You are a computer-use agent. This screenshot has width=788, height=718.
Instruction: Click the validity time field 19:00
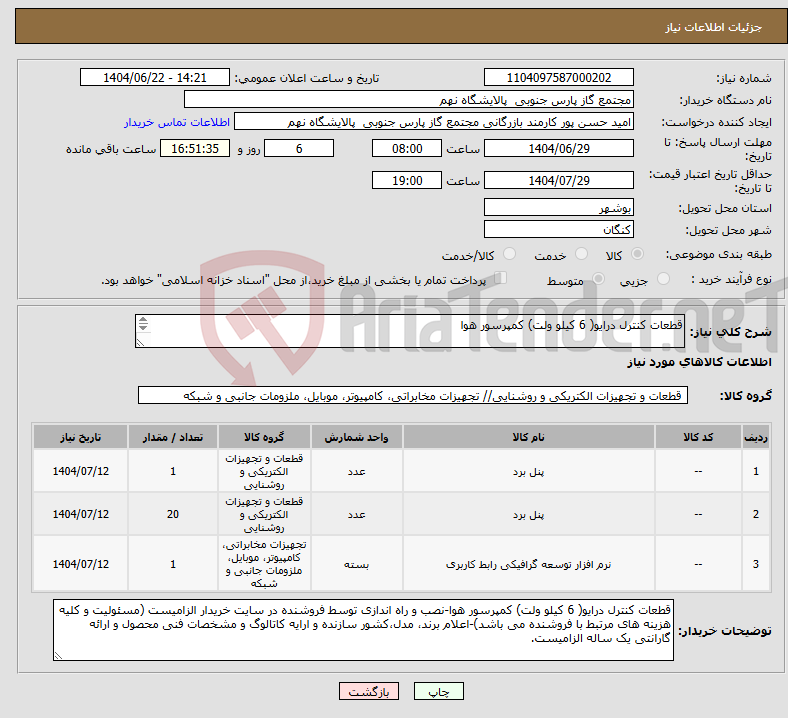coord(407,180)
